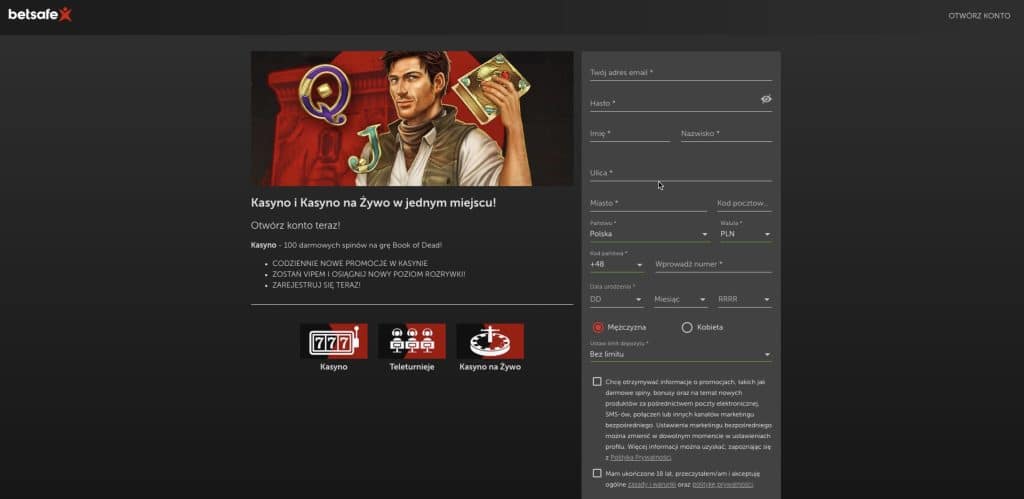This screenshot has height=499, width=1024.
Task: Click the Betsafe logo
Action: coord(40,14)
